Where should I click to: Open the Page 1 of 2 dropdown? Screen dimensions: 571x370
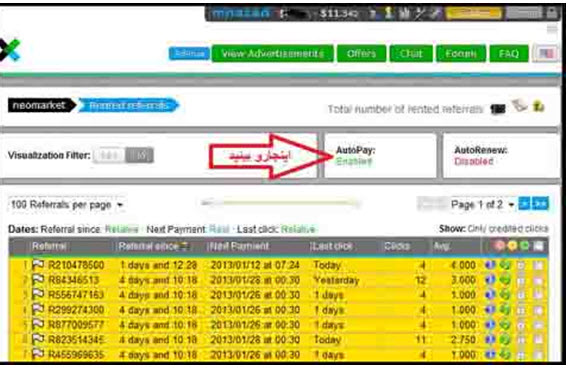coord(482,204)
